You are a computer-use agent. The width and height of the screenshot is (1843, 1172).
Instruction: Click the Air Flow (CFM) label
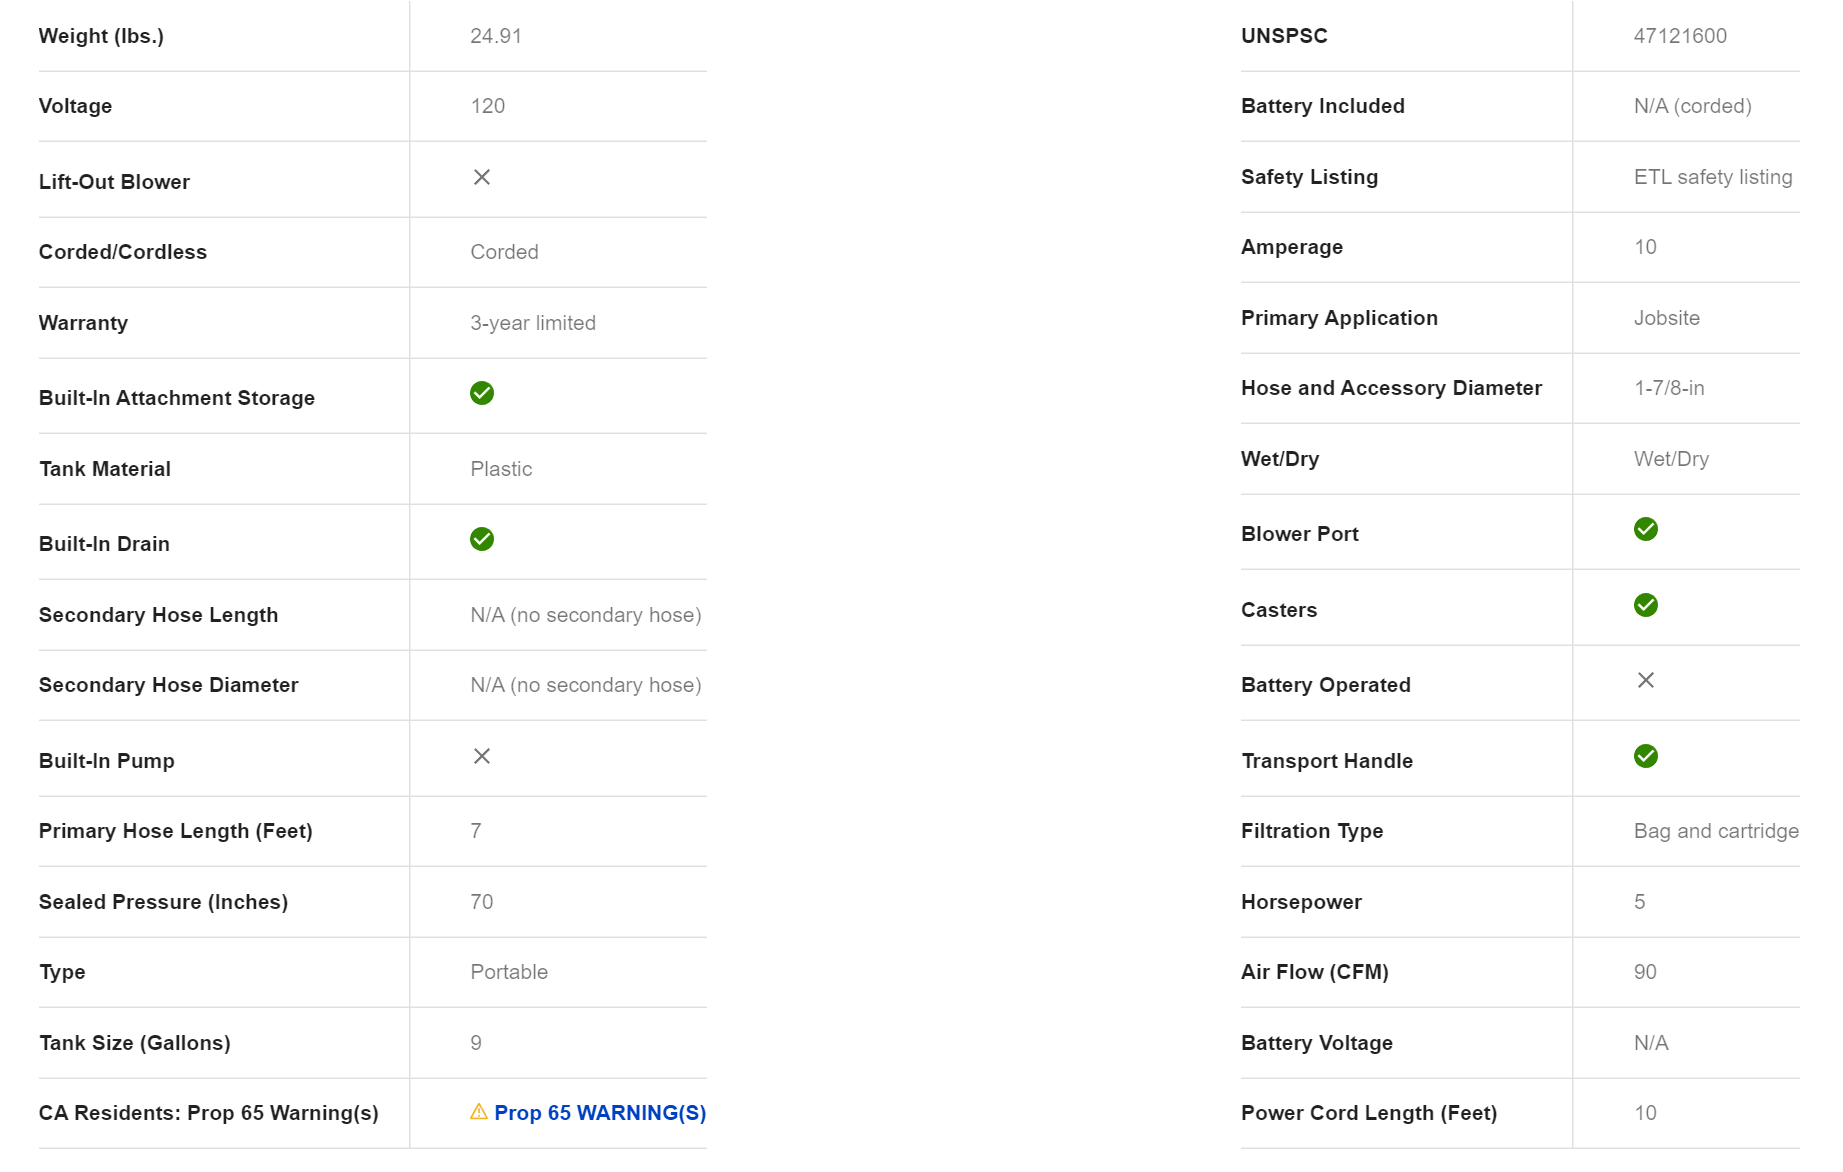1314,972
